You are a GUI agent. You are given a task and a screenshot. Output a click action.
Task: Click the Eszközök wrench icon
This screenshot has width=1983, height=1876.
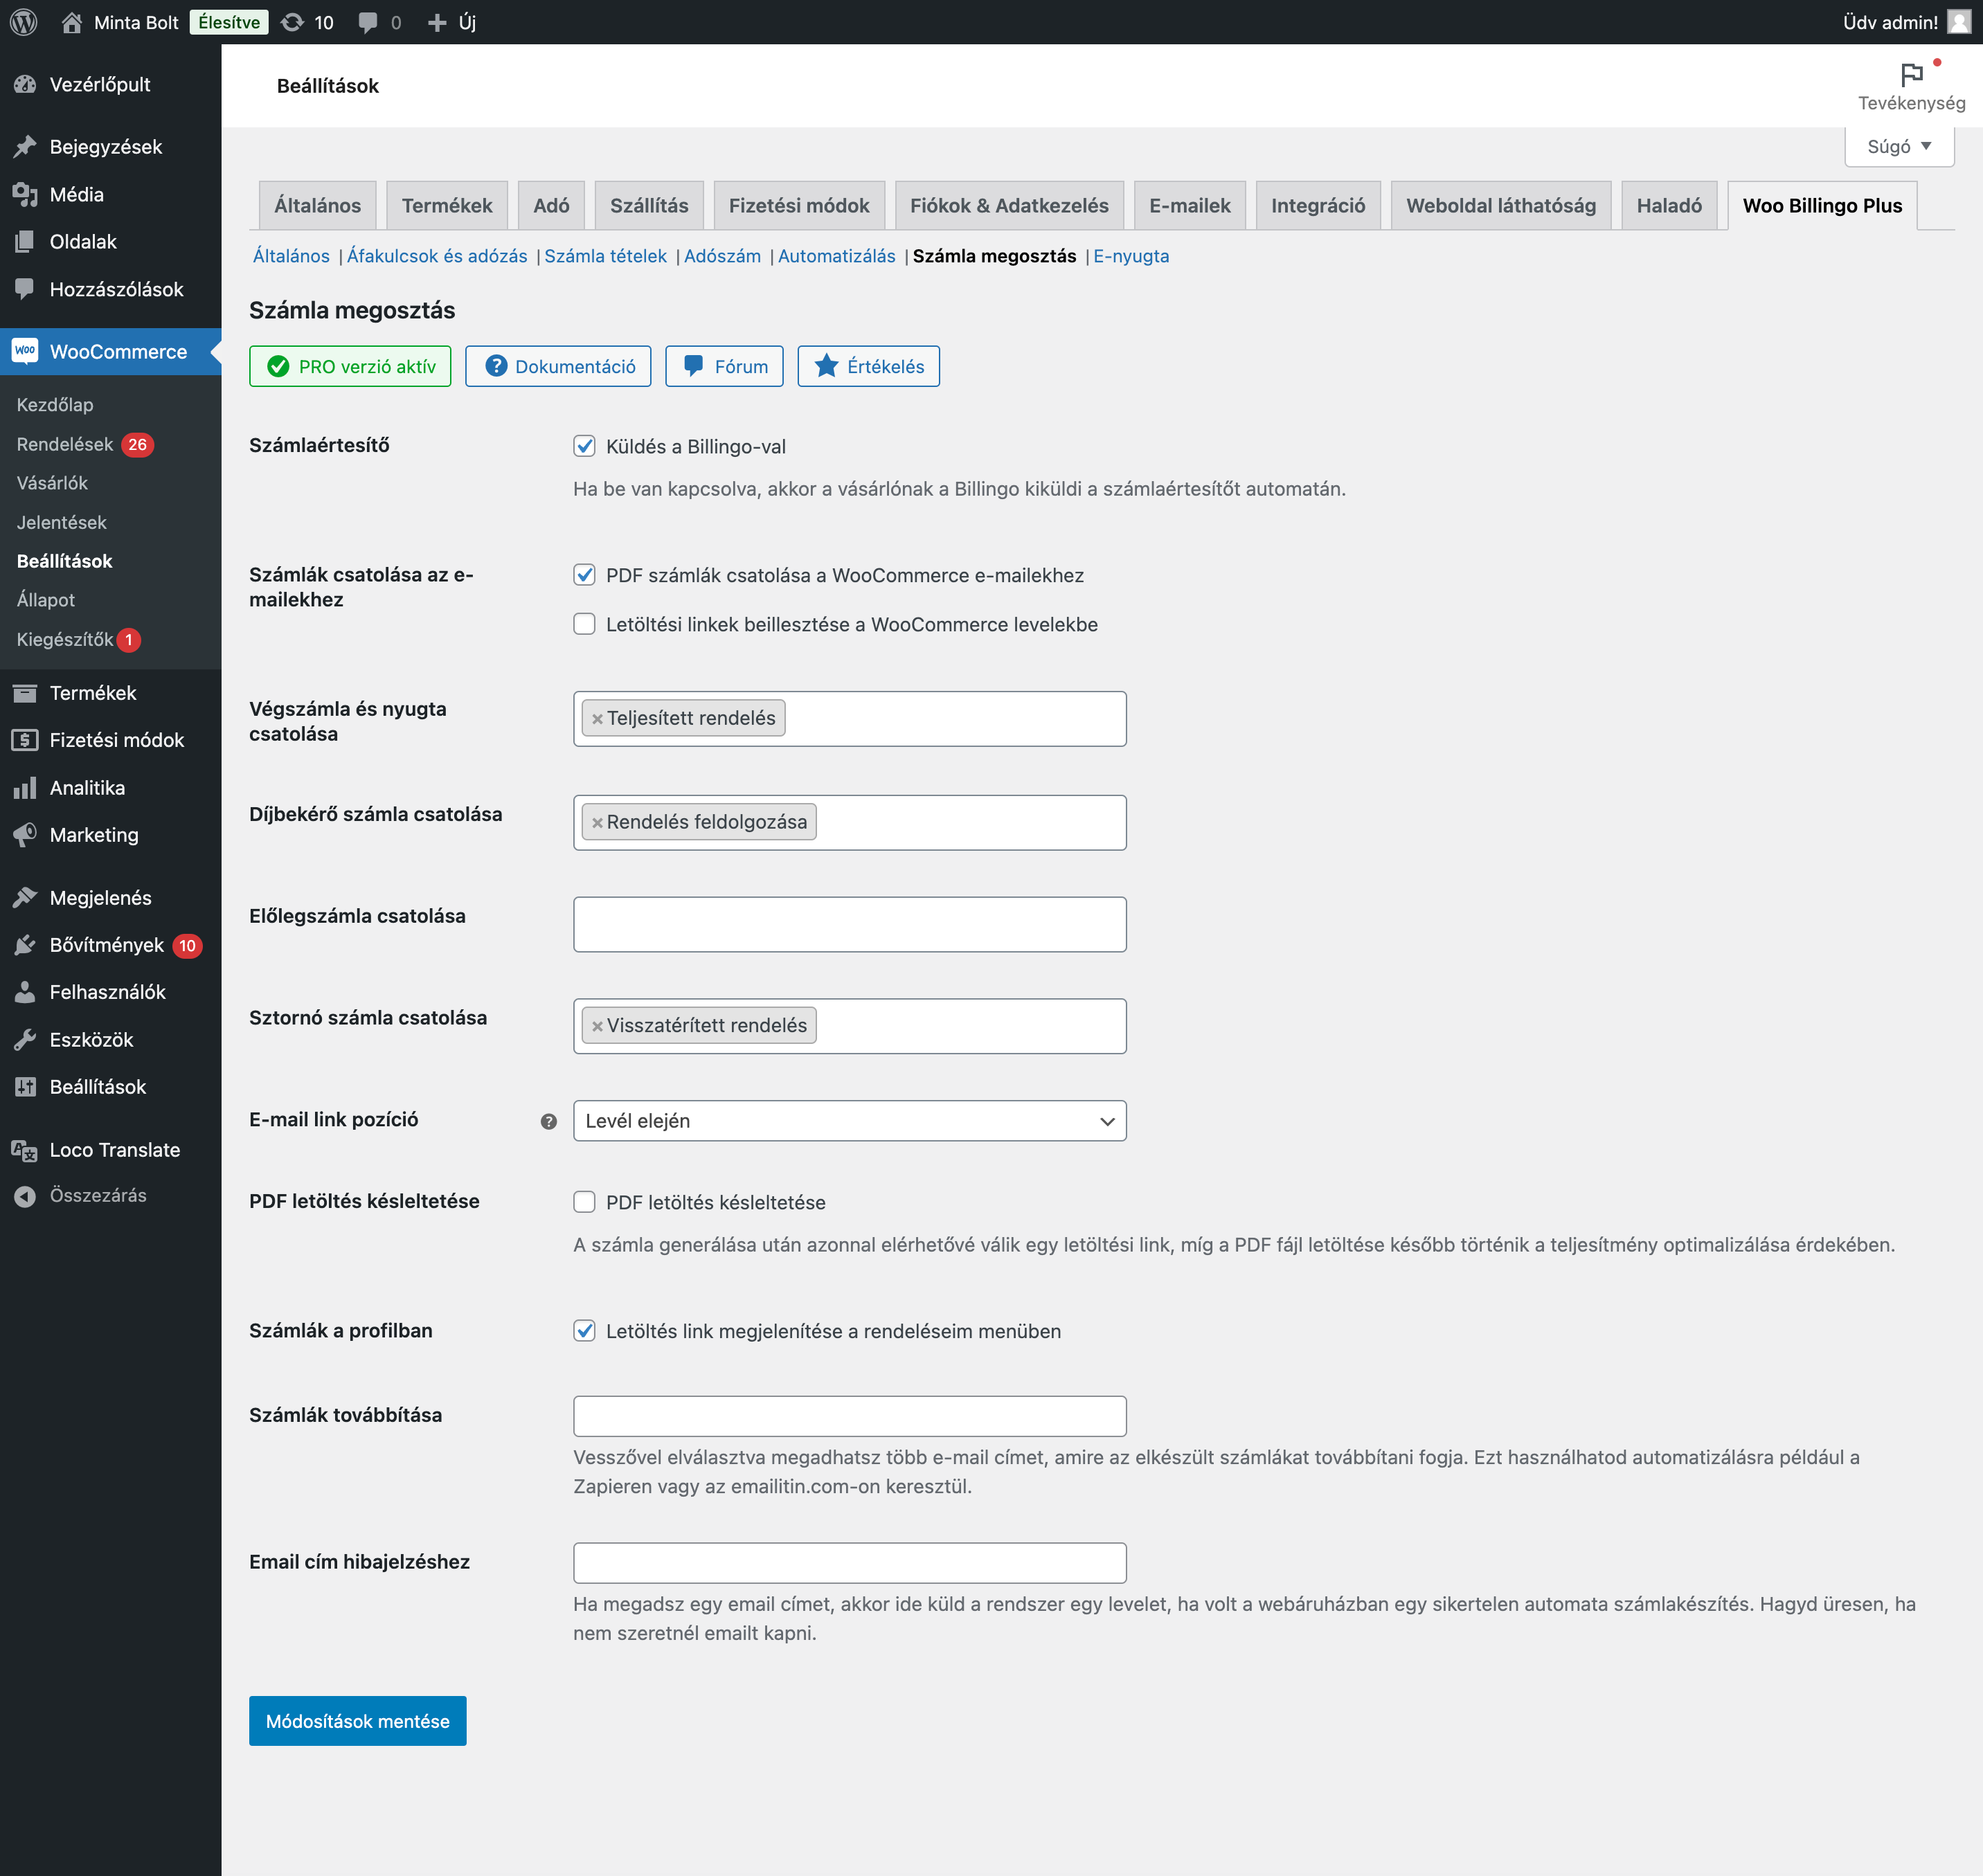click(25, 1040)
